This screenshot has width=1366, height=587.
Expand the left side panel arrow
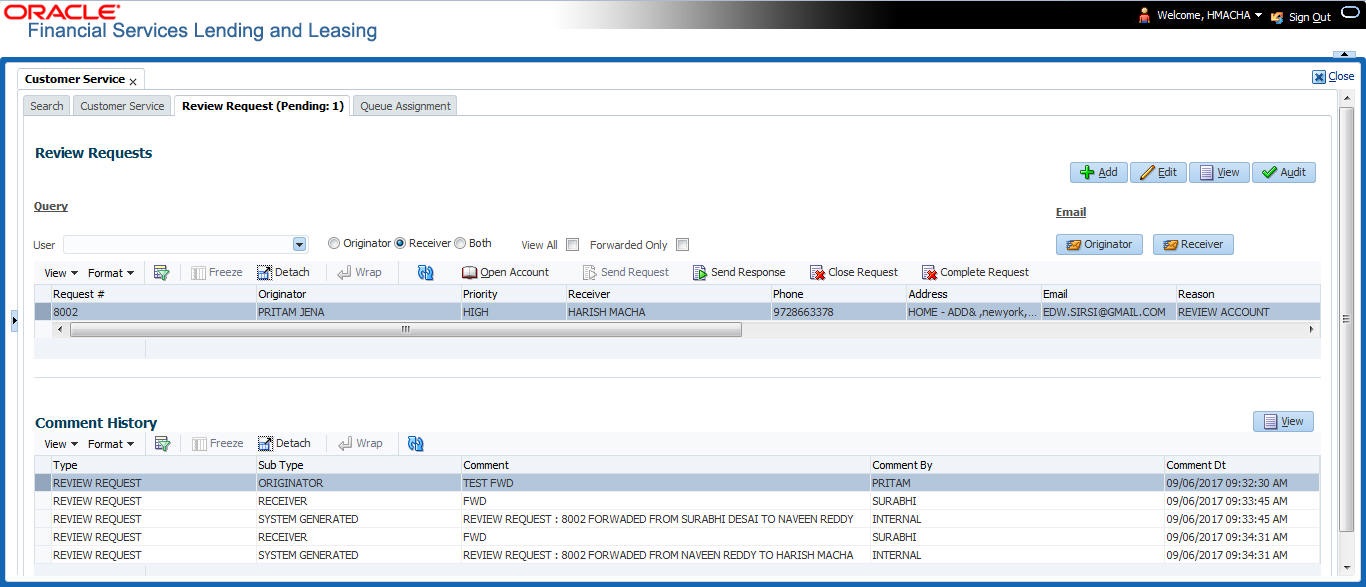14,320
